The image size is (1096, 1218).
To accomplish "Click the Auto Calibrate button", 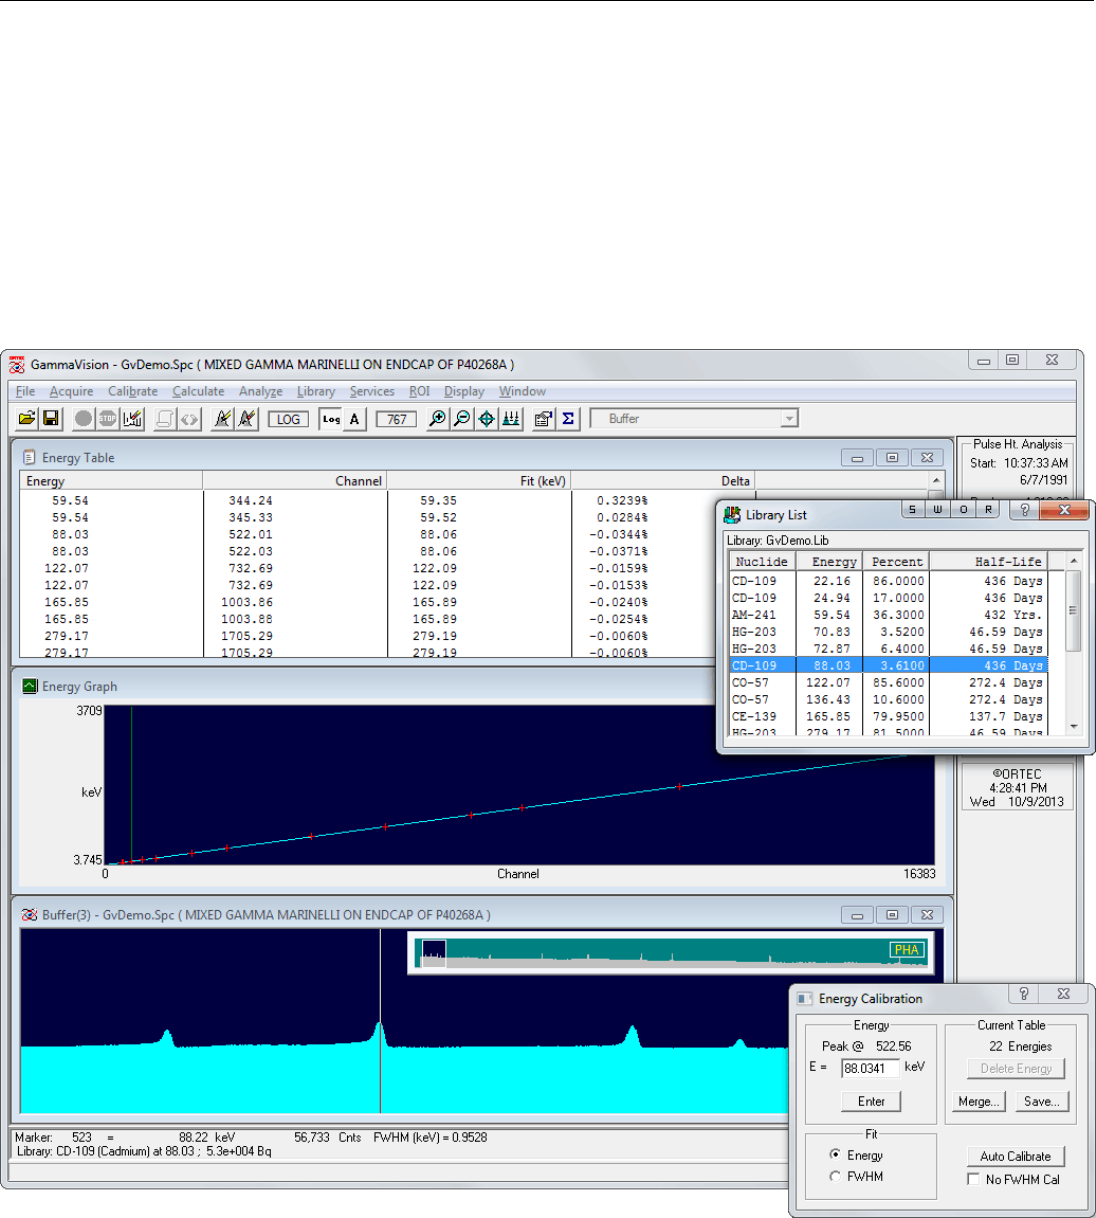I will tap(1015, 1156).
